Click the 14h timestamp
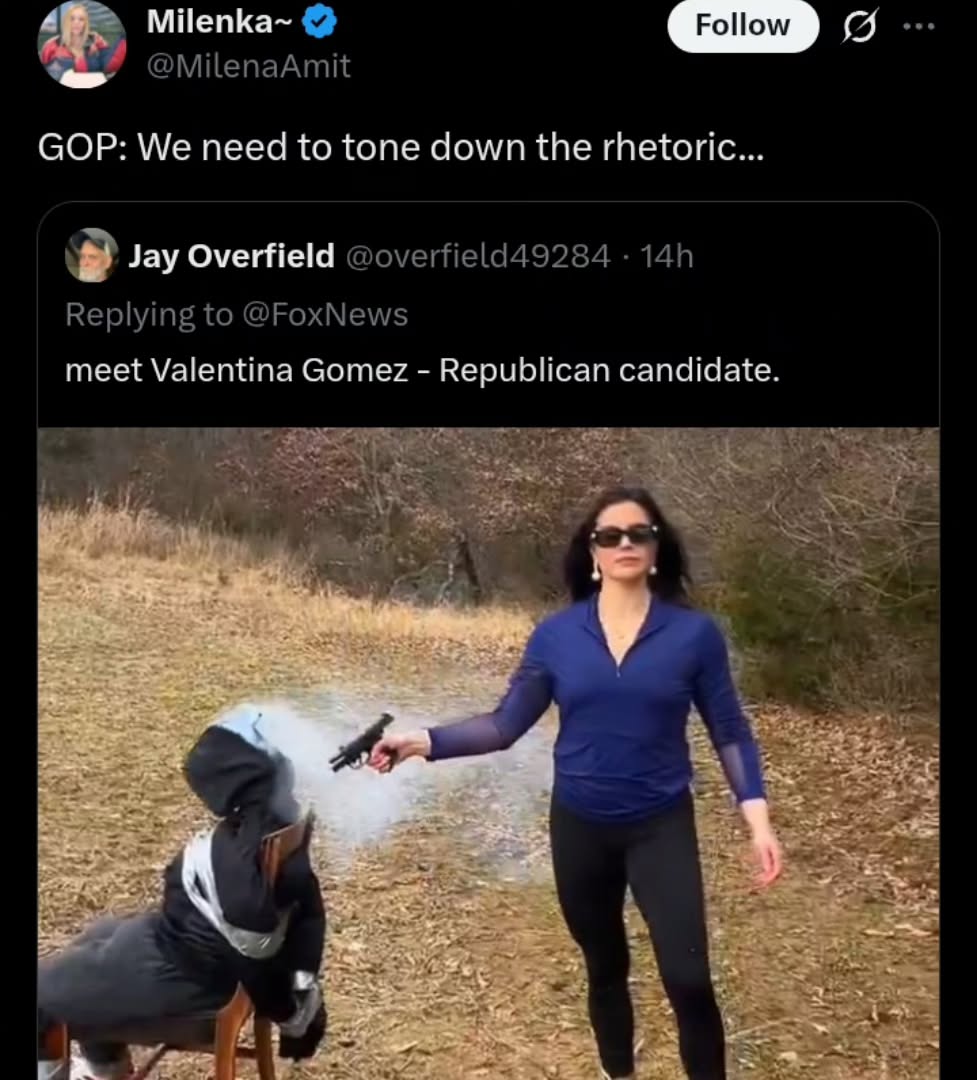This screenshot has height=1080, width=977. point(666,256)
